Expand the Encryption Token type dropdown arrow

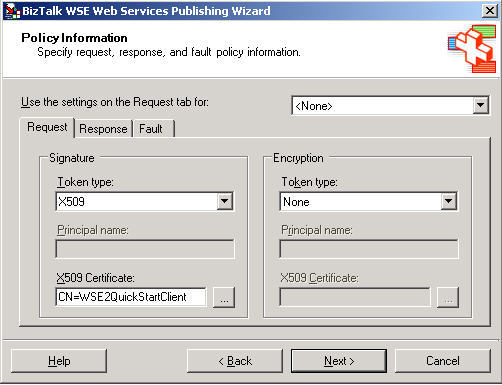(x=448, y=201)
